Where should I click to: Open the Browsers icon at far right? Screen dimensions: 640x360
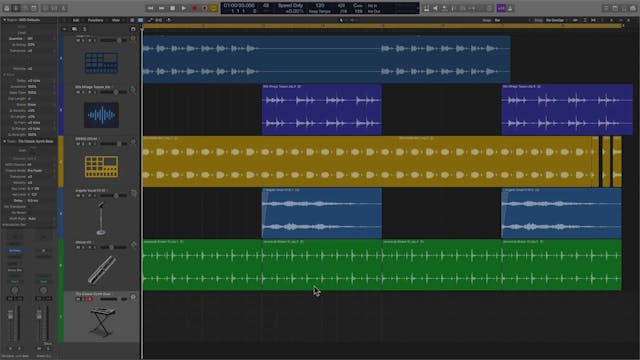(x=633, y=8)
